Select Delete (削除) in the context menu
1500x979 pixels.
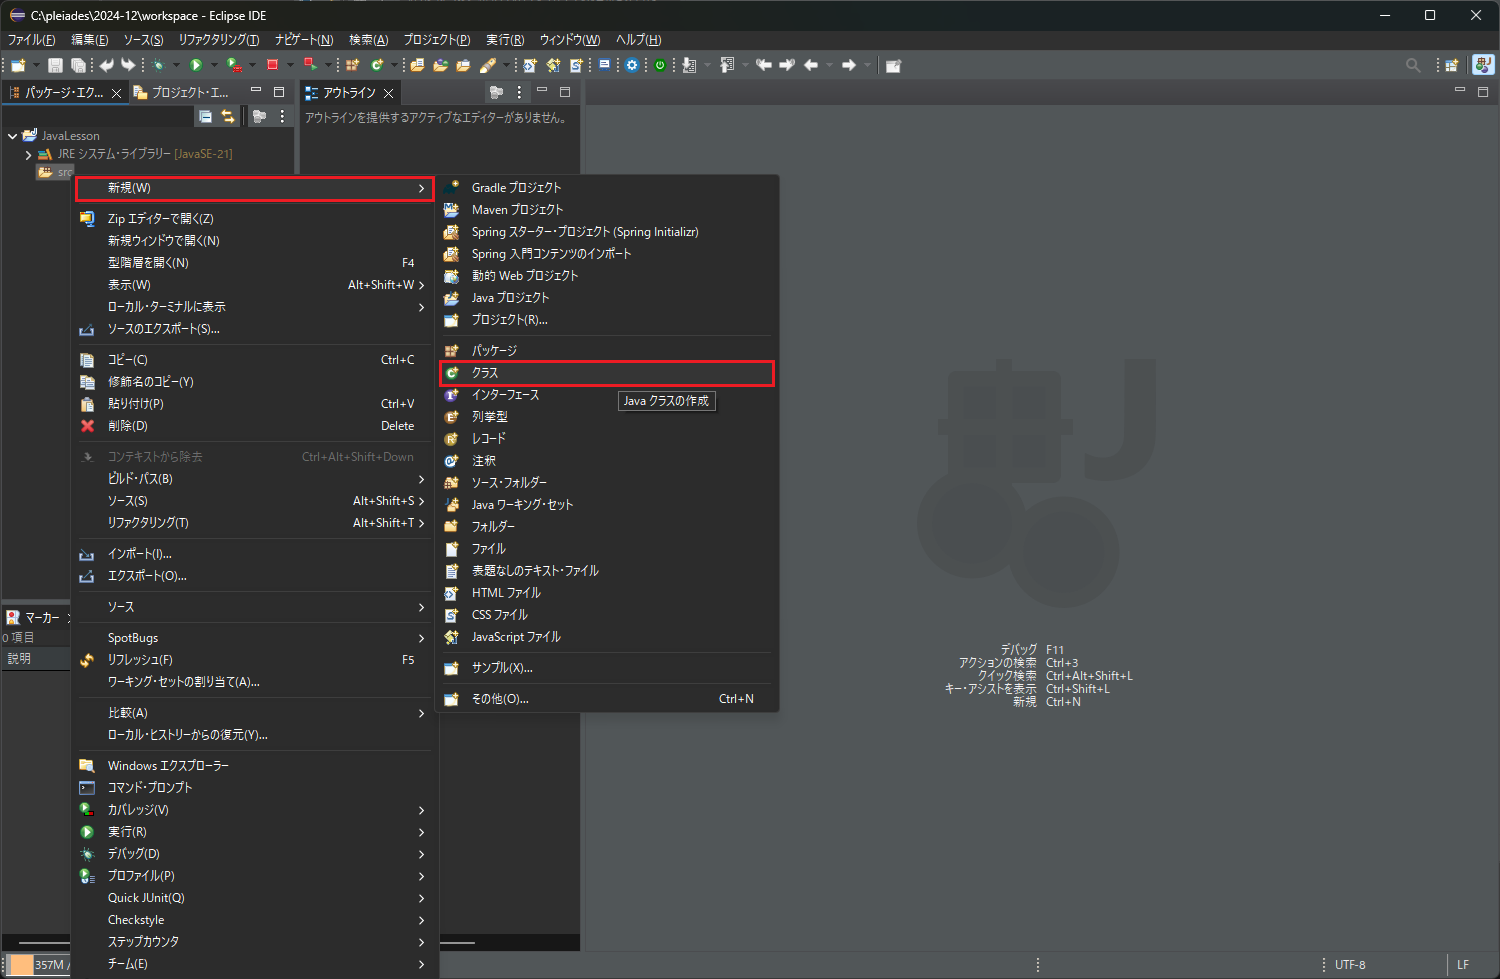pos(254,426)
